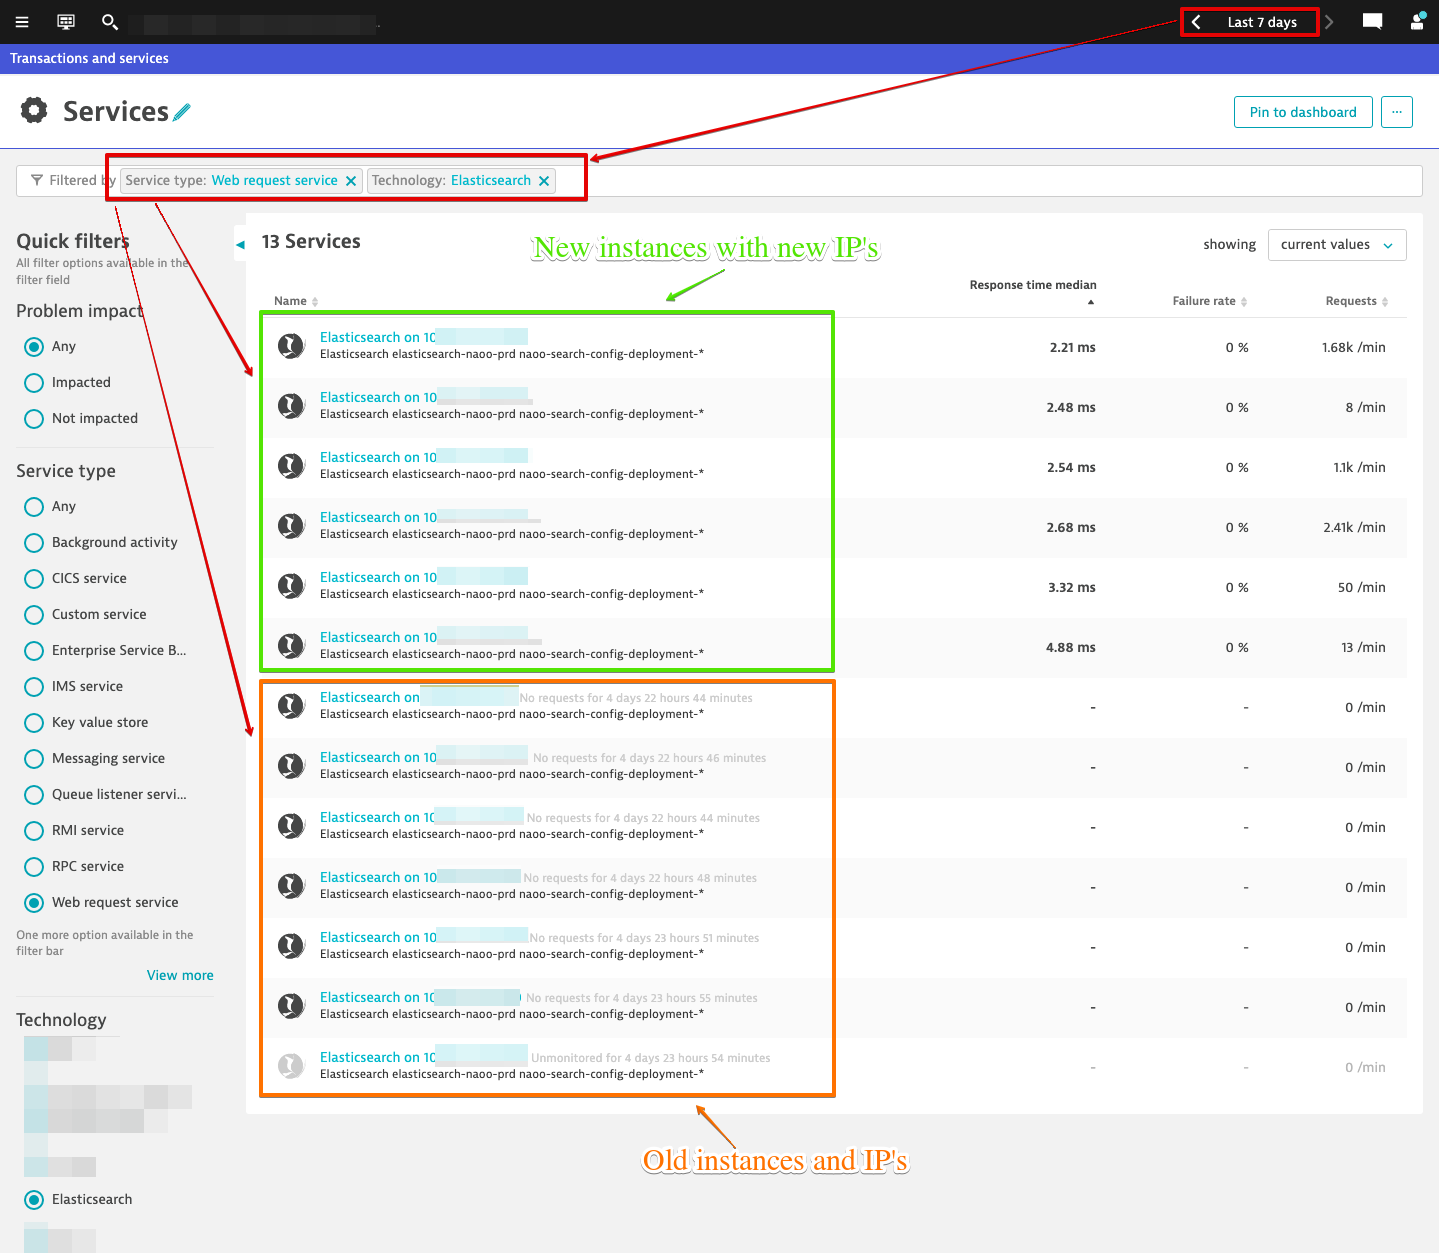This screenshot has width=1439, height=1253.
Task: Go to previous timeframe with left chevron
Action: click(1196, 22)
